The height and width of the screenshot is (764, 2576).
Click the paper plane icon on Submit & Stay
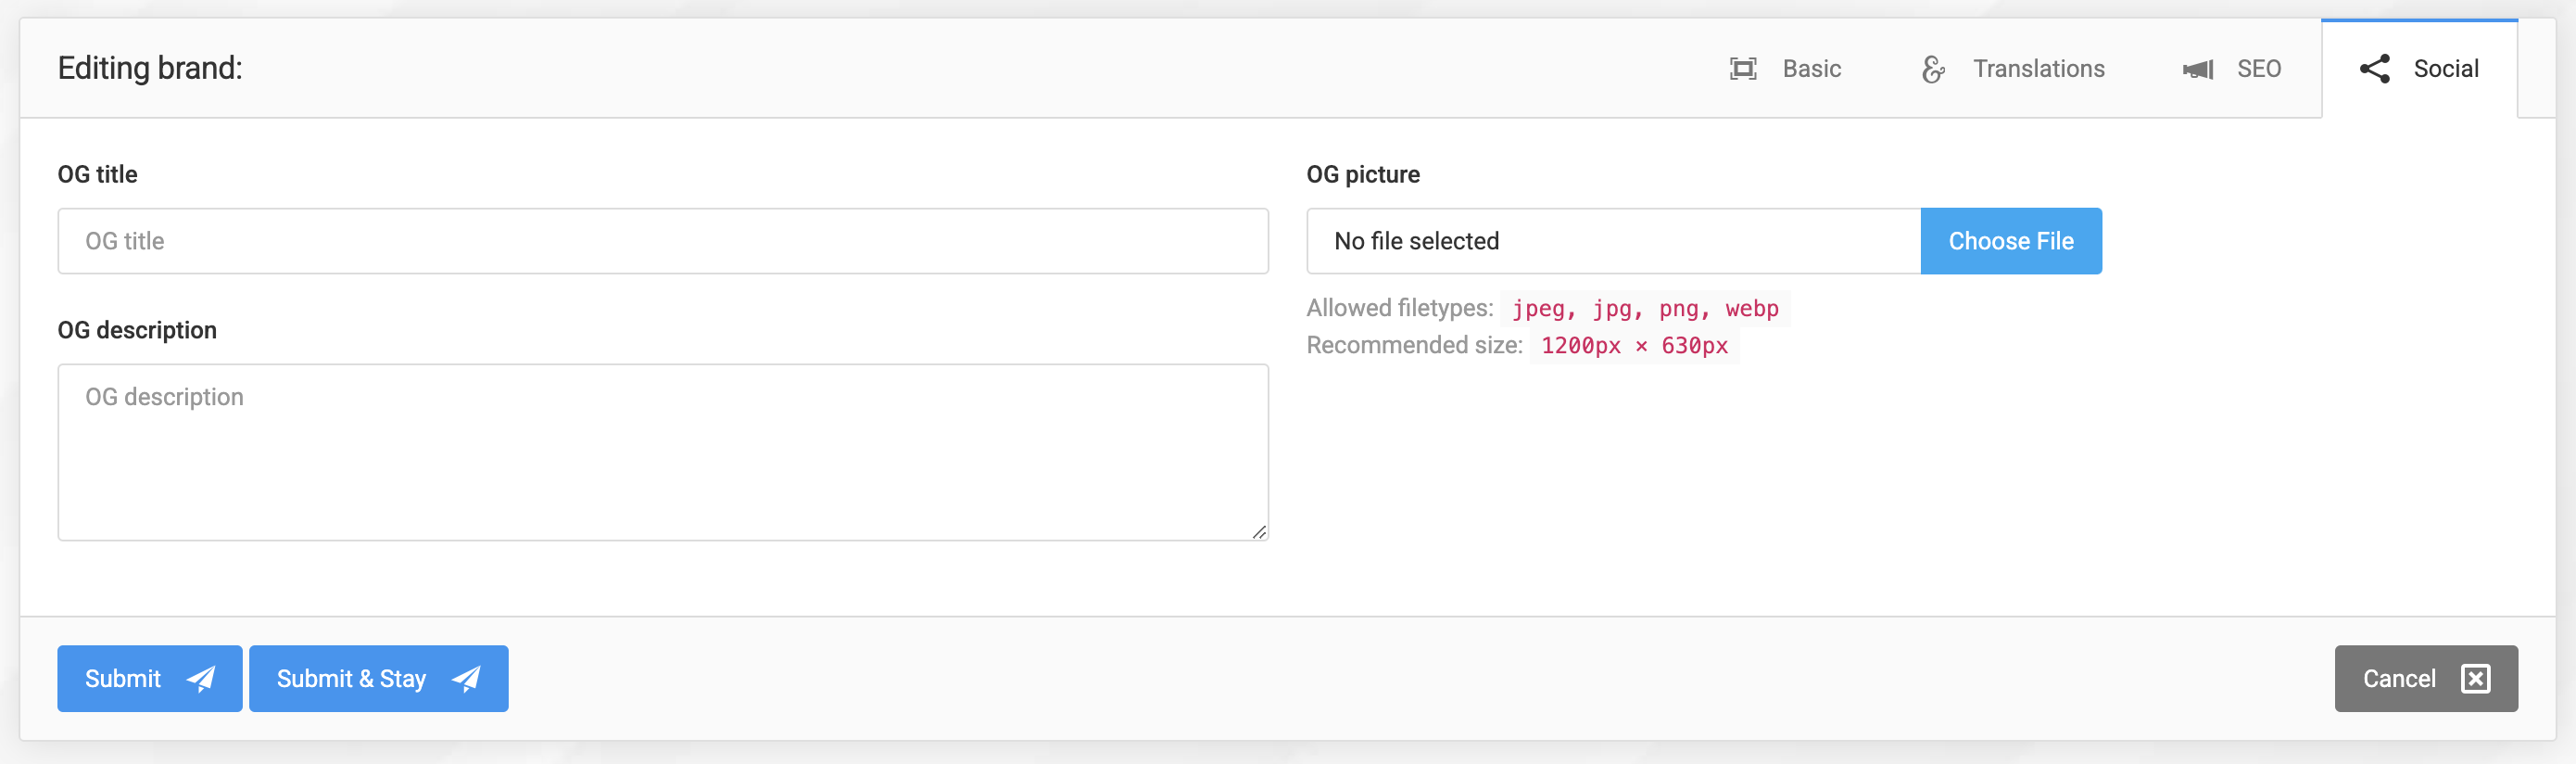[466, 679]
